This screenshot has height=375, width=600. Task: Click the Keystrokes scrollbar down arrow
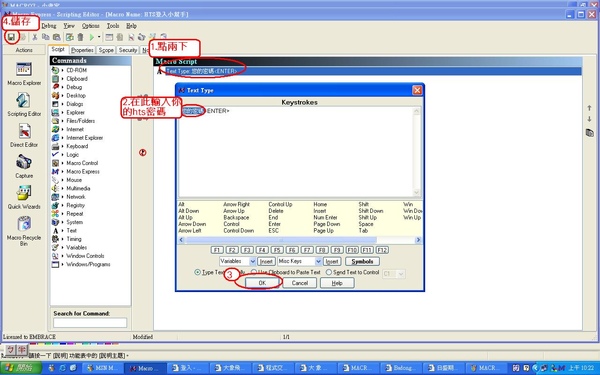[x=416, y=192]
